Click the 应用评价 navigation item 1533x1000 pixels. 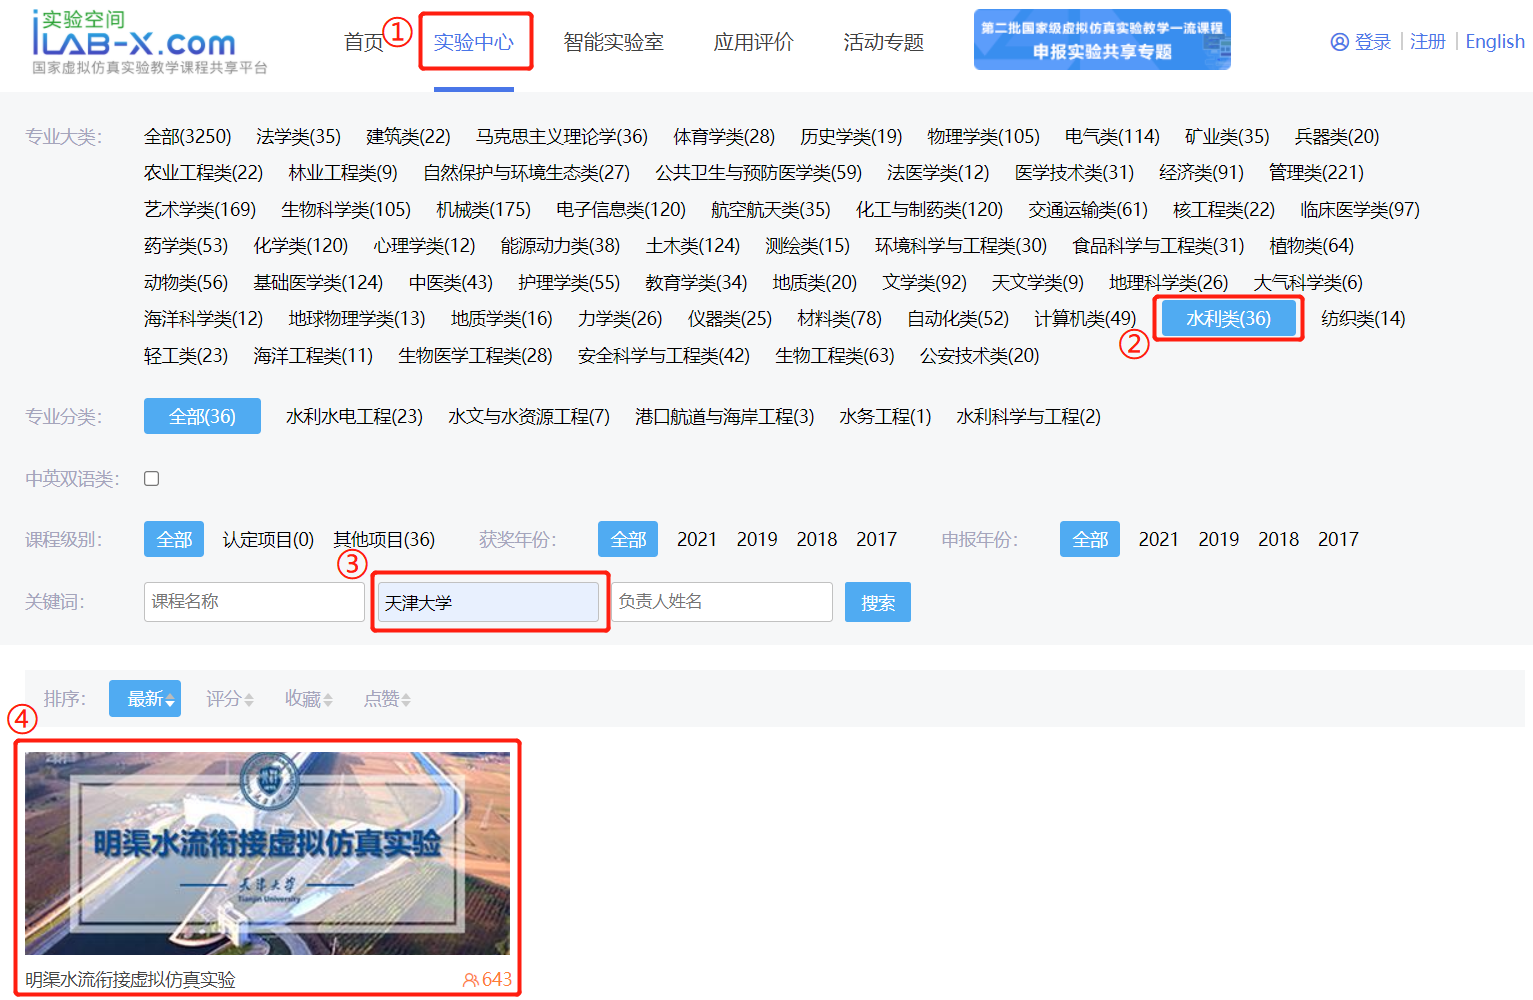(x=752, y=42)
